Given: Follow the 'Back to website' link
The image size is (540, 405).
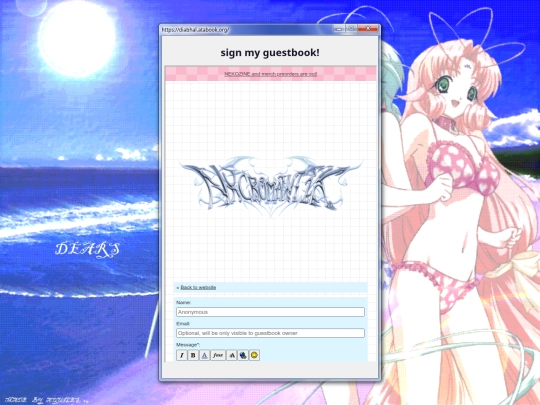Looking at the screenshot, I should point(198,287).
